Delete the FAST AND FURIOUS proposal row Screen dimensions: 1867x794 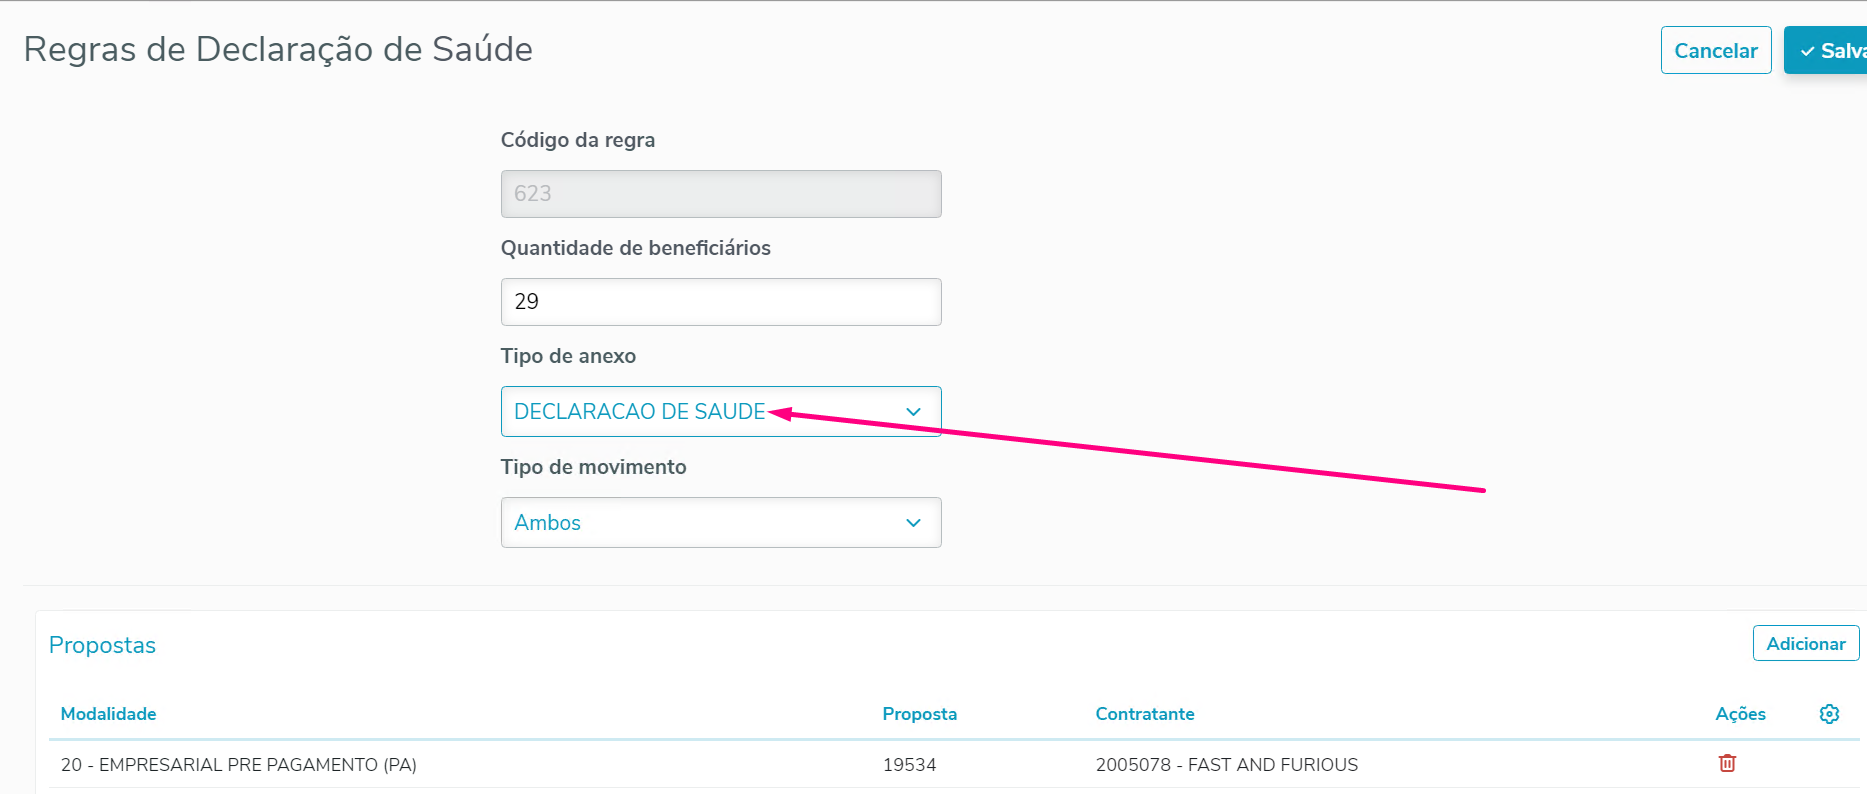[1727, 763]
